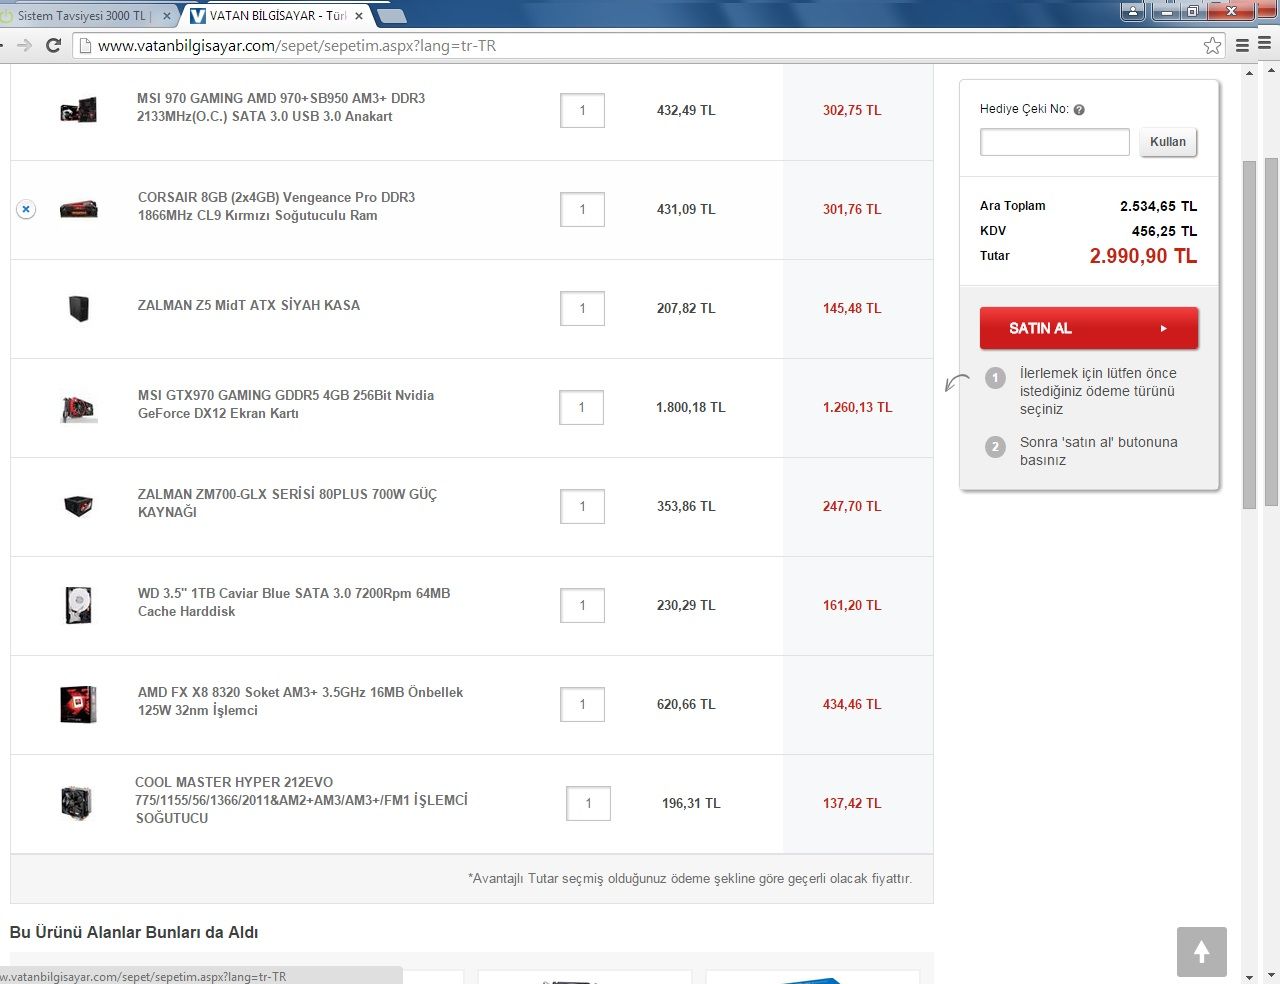Select the 230,29 TL price
1280x984 pixels.
[686, 605]
